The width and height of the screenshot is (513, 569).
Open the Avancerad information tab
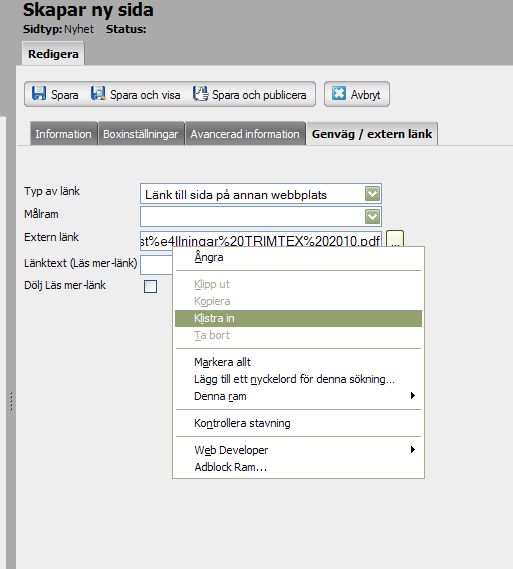tap(245, 134)
